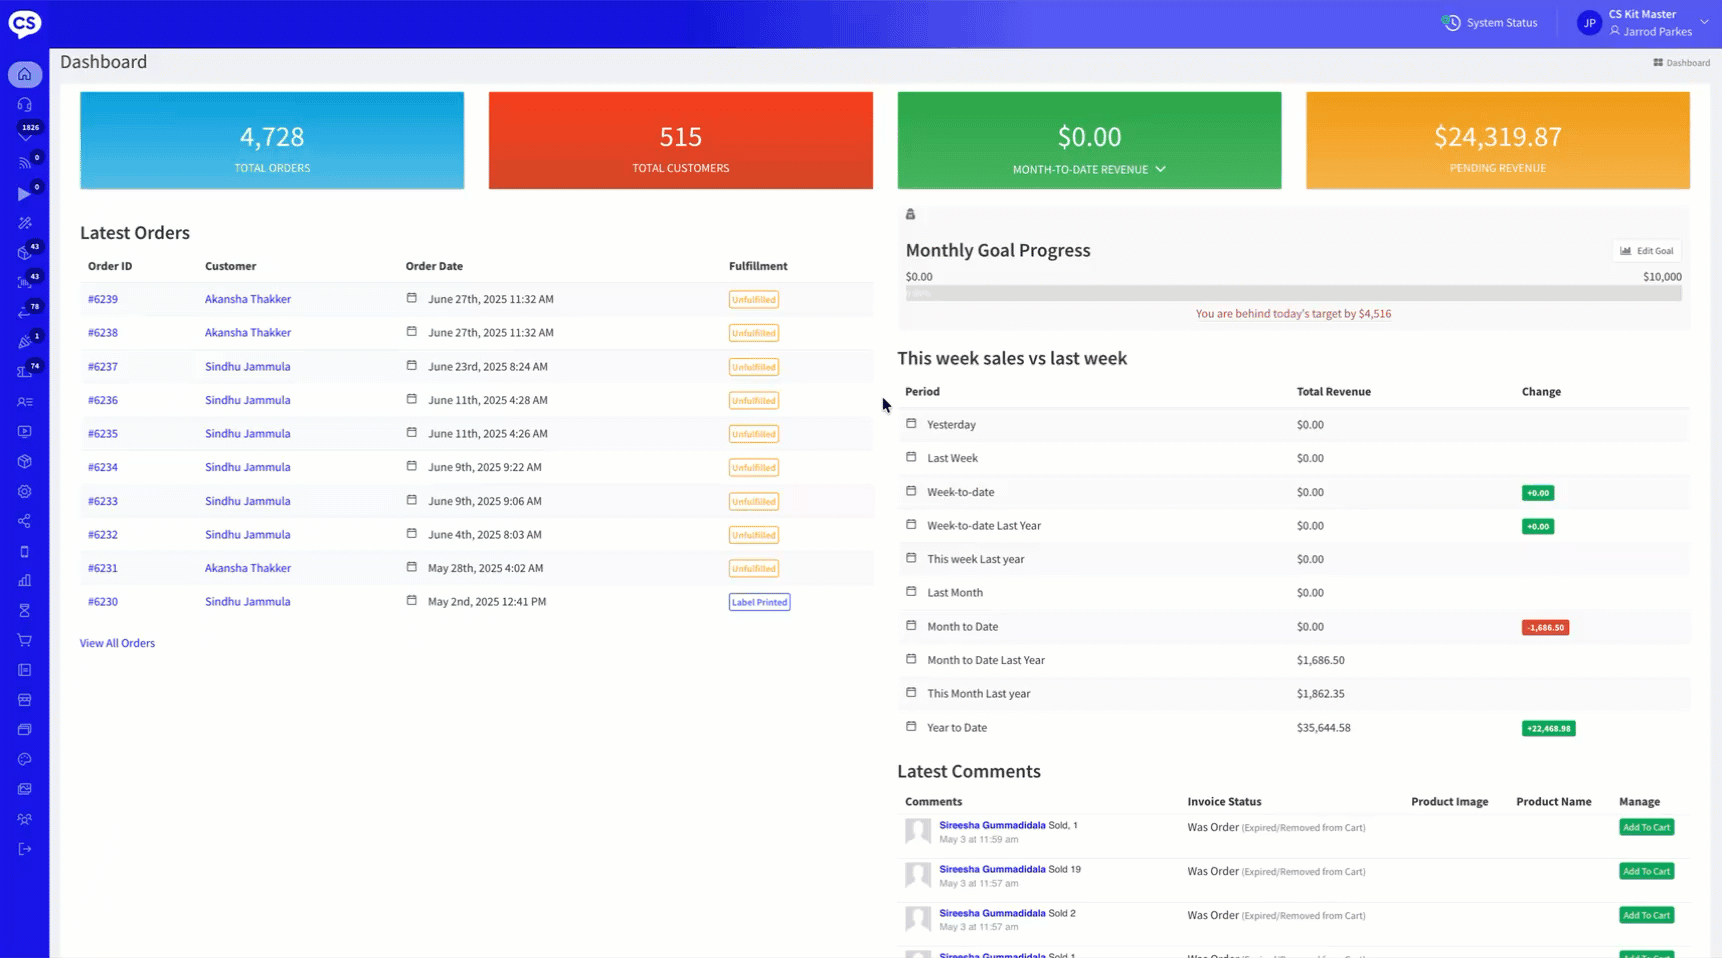Click the first Add To Cart button
The width and height of the screenshot is (1722, 958).
click(1646, 827)
